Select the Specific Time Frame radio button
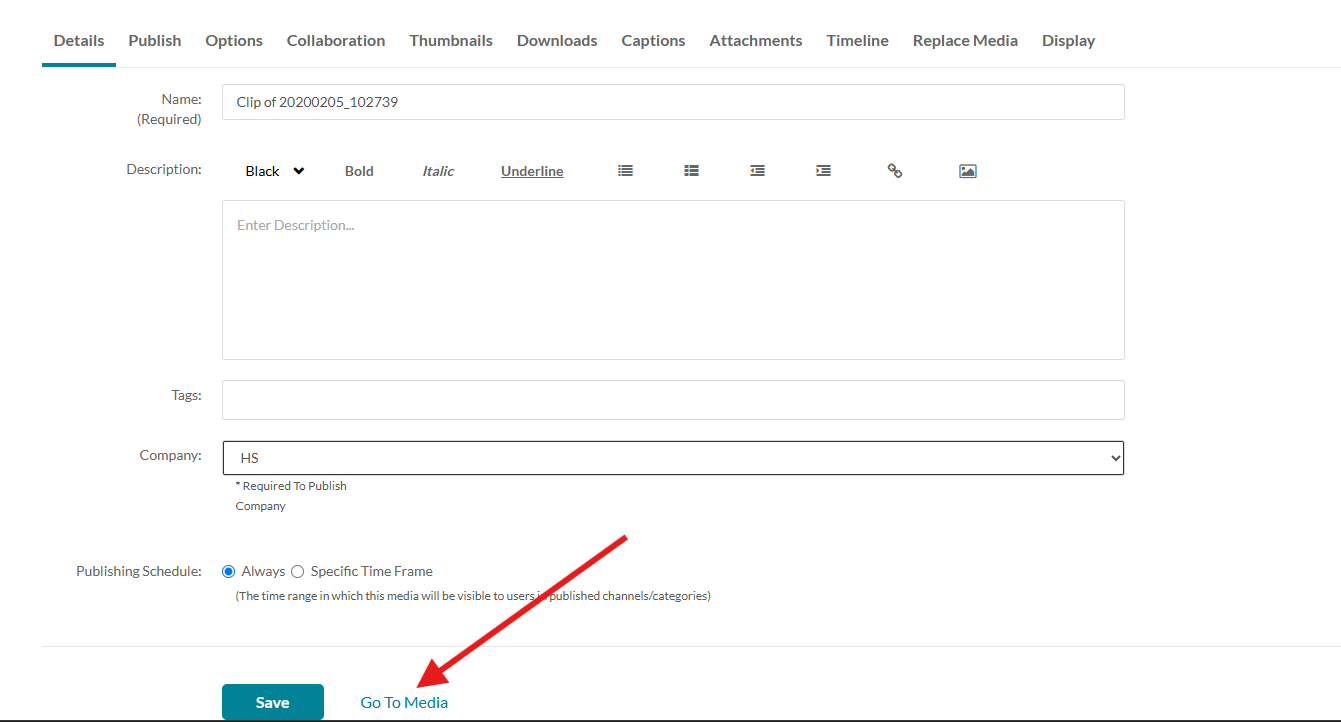Image resolution: width=1341 pixels, height=722 pixels. tap(297, 571)
